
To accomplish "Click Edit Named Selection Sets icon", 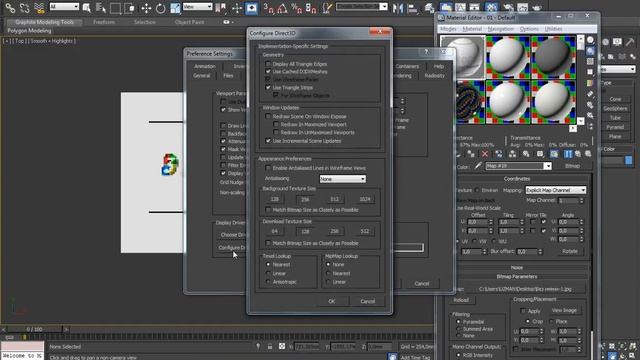I will tap(327, 8).
